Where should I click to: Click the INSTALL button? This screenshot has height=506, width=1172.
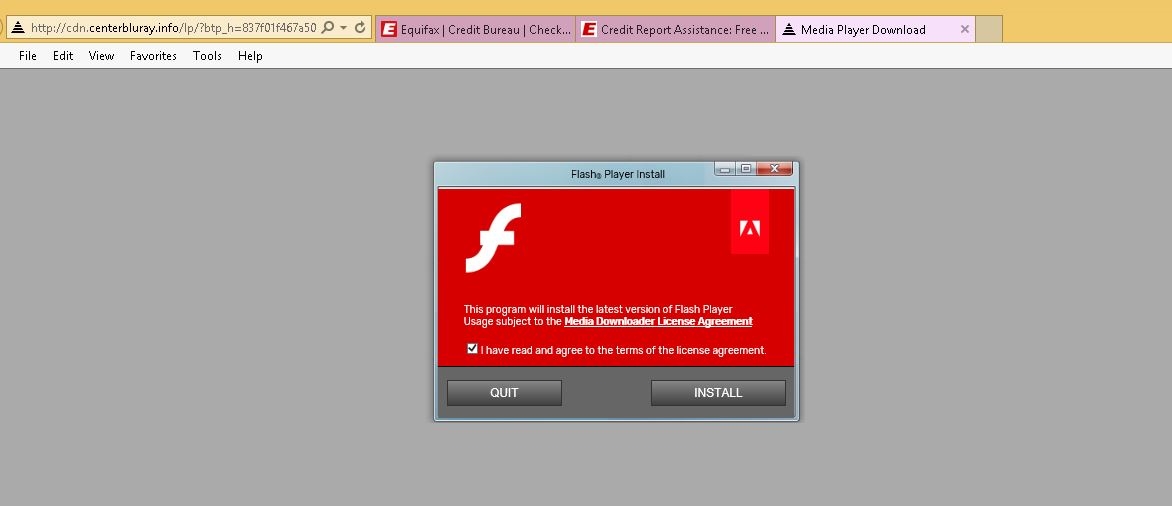[x=718, y=393]
